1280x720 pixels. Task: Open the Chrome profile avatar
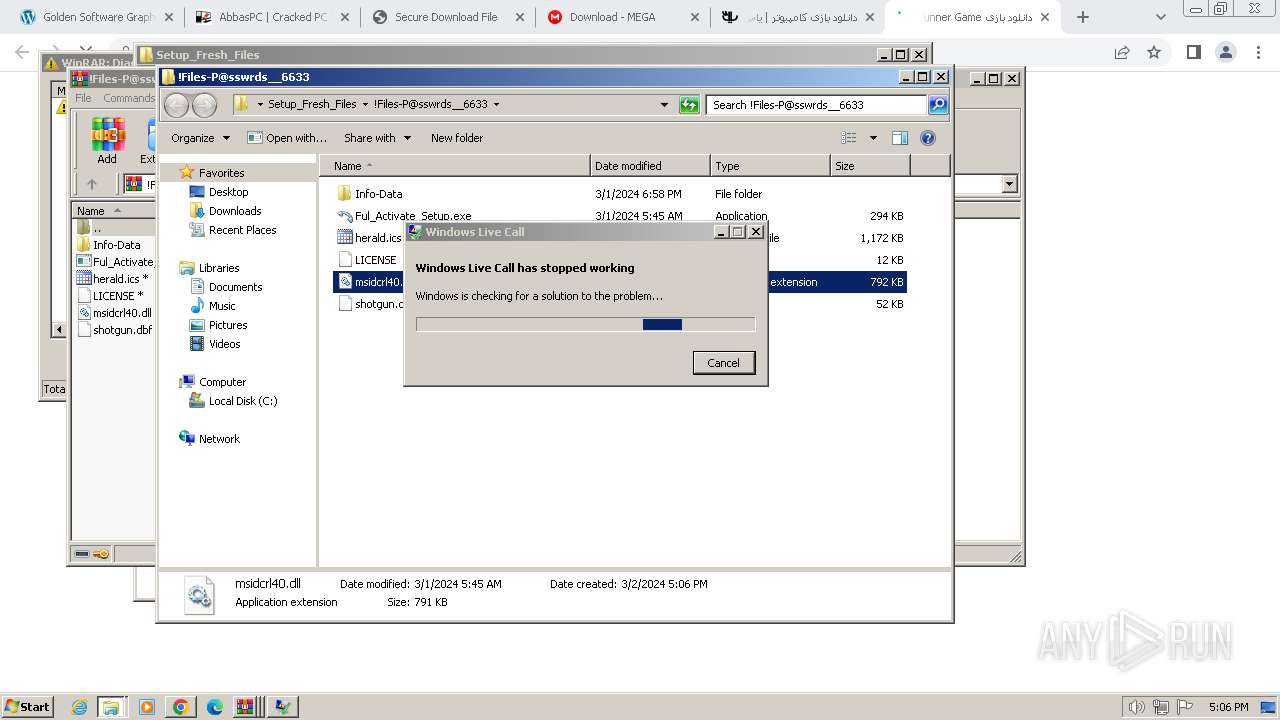pos(1225,52)
